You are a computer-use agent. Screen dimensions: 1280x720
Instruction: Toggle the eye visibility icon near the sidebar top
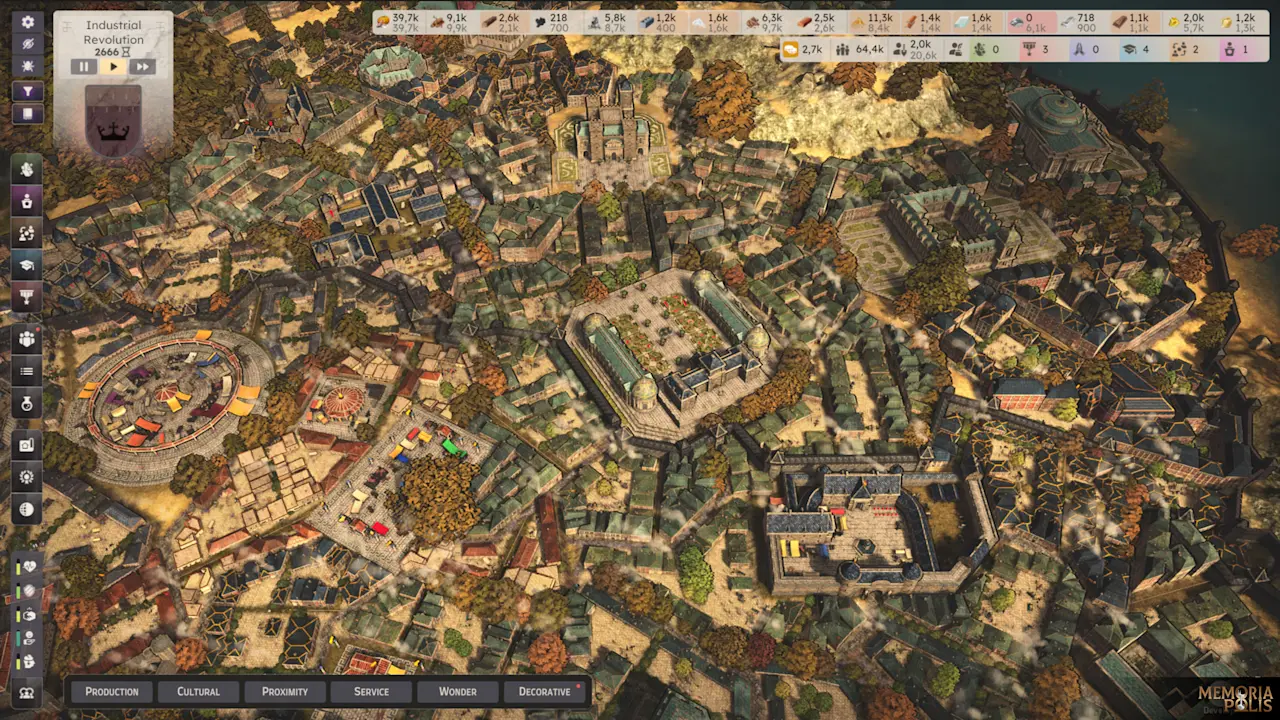coord(27,43)
